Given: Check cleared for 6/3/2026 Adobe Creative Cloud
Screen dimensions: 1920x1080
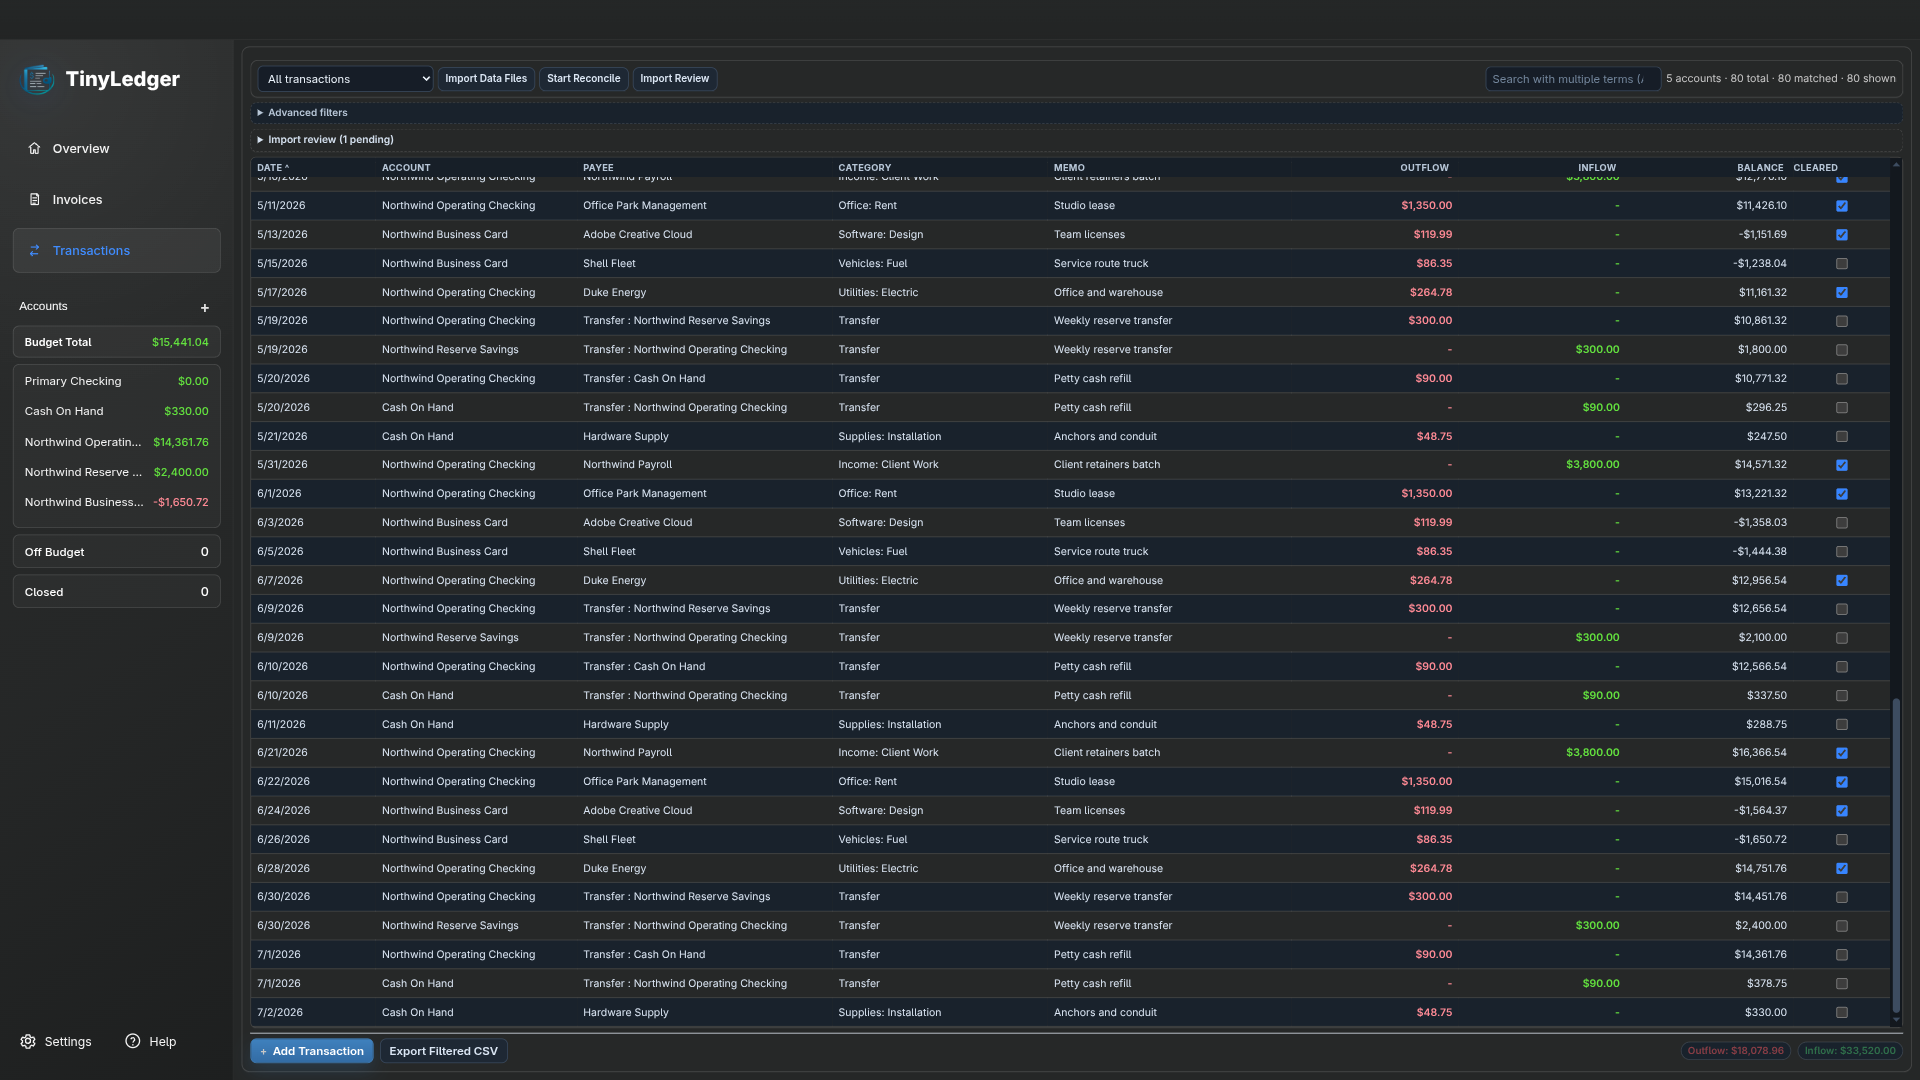Looking at the screenshot, I should (x=1841, y=523).
